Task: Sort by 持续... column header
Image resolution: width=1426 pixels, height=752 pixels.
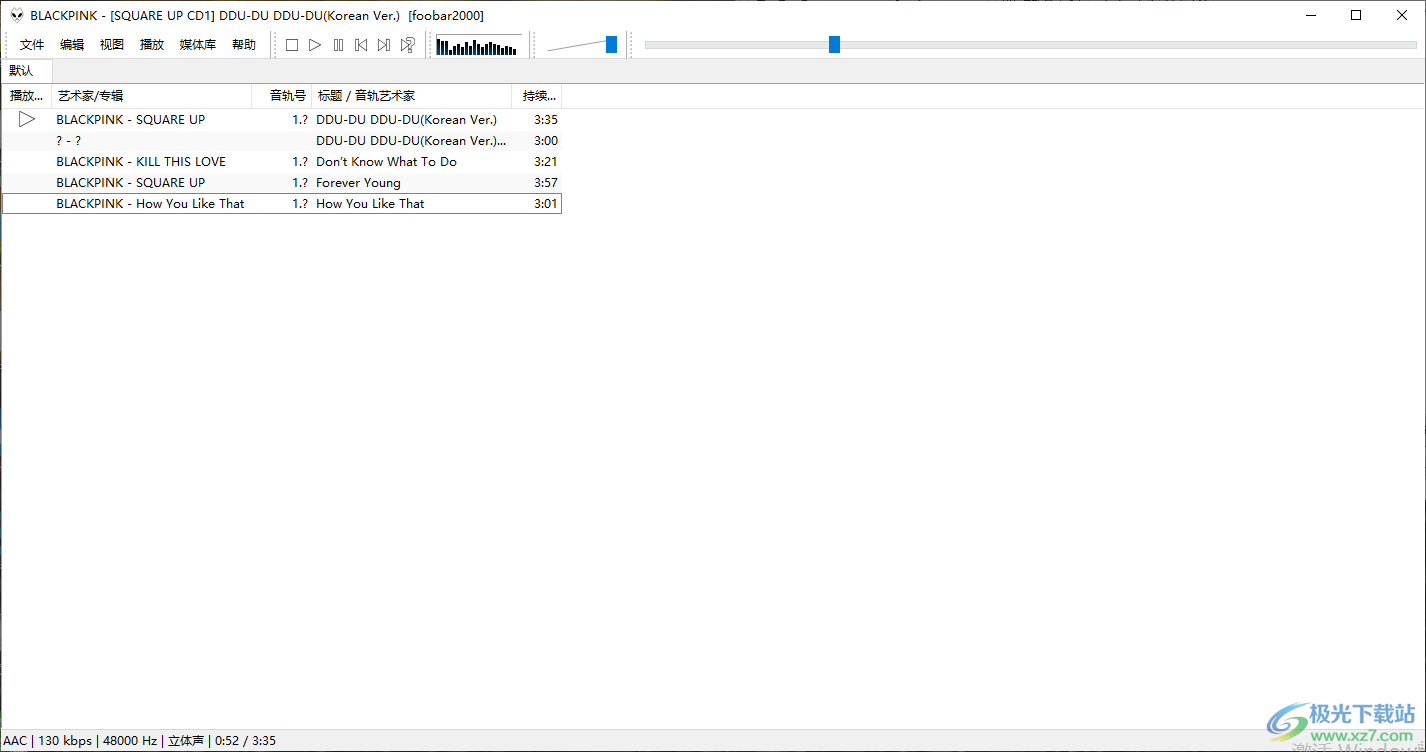Action: pyautogui.click(x=537, y=96)
